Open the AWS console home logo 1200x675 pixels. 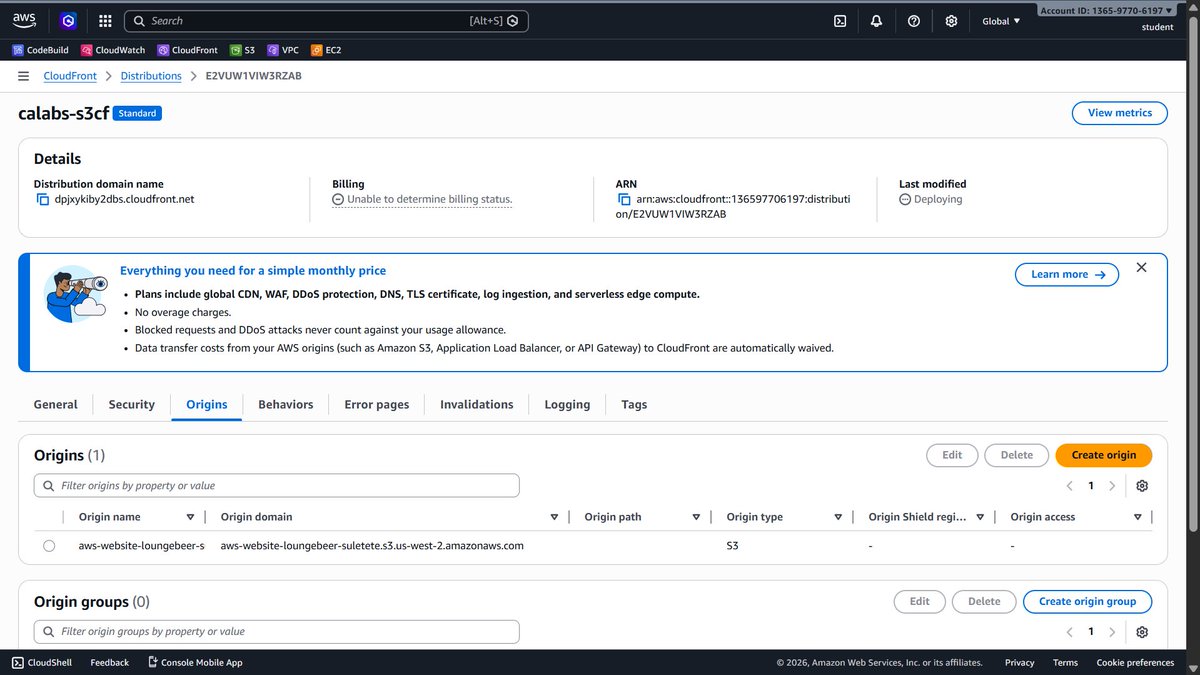click(x=25, y=20)
